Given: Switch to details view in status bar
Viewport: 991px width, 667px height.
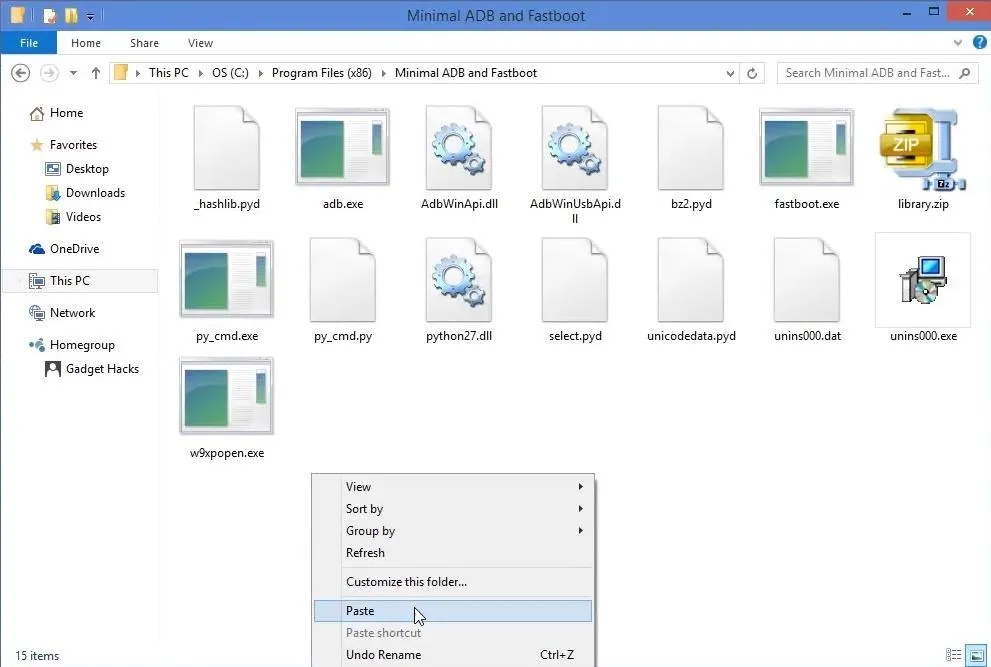Looking at the screenshot, I should (953, 655).
